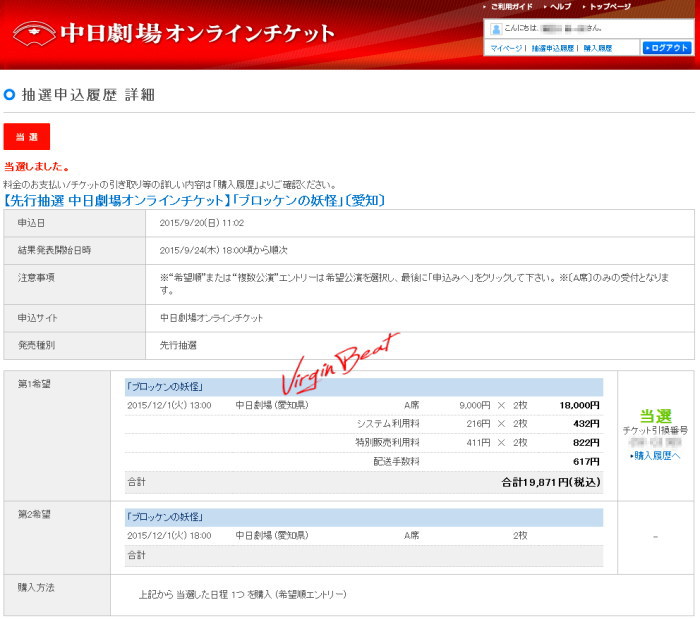Click the 9,000円 unit price

(475, 406)
